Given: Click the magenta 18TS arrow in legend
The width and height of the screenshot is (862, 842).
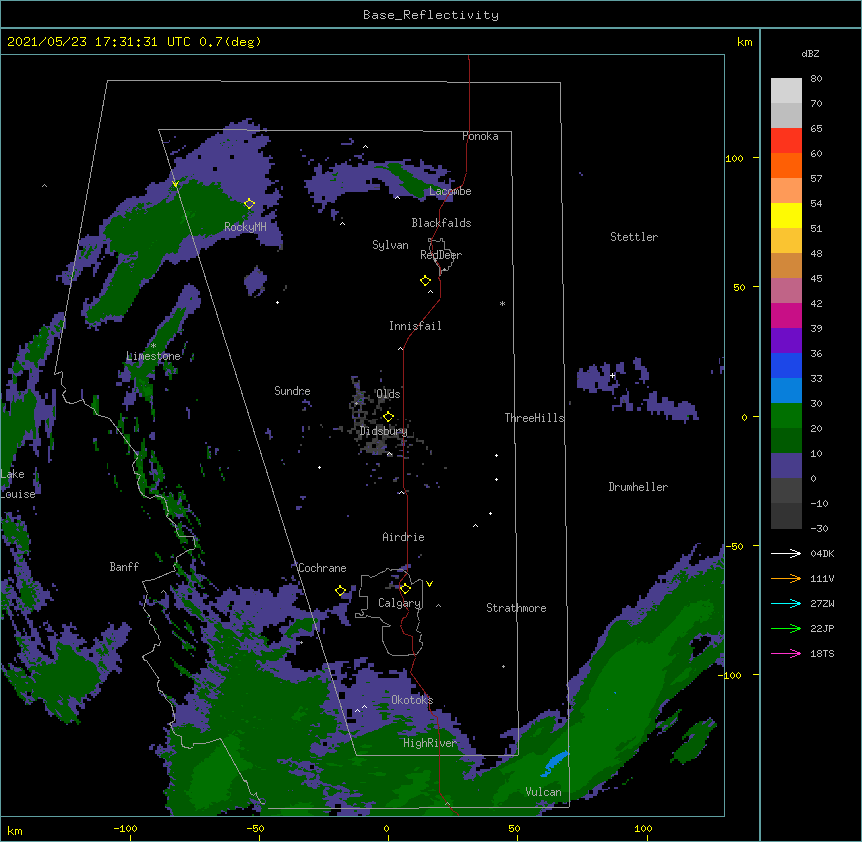Looking at the screenshot, I should (786, 653).
